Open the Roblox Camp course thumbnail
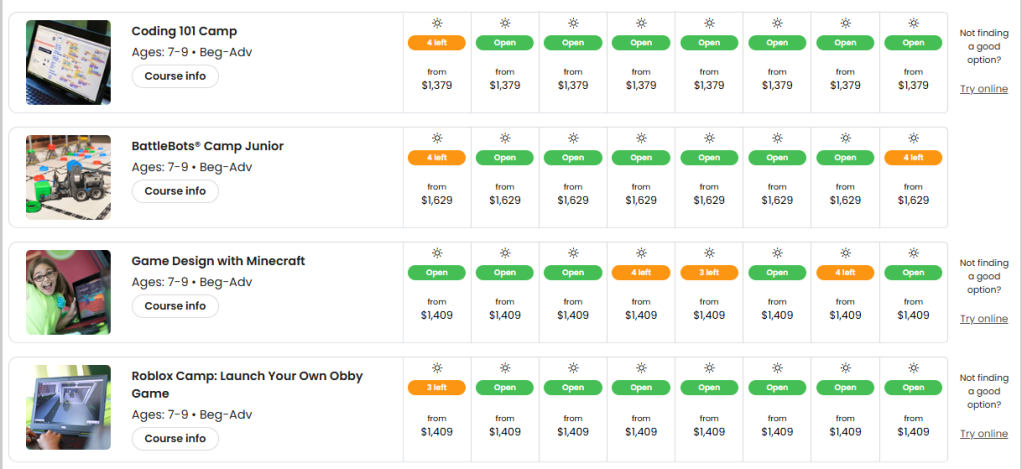Screen dimensions: 1022x469 point(68,407)
